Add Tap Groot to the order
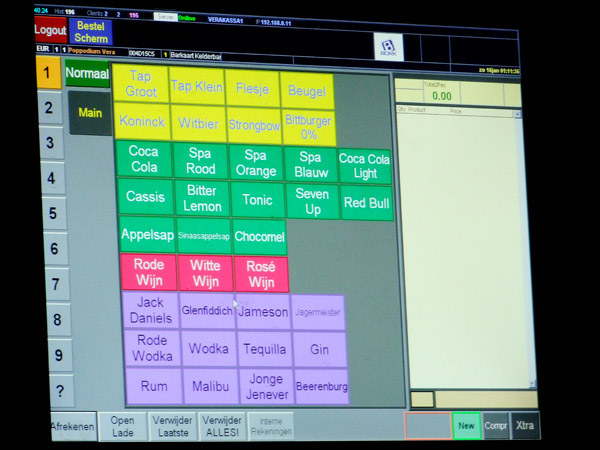 [141, 84]
